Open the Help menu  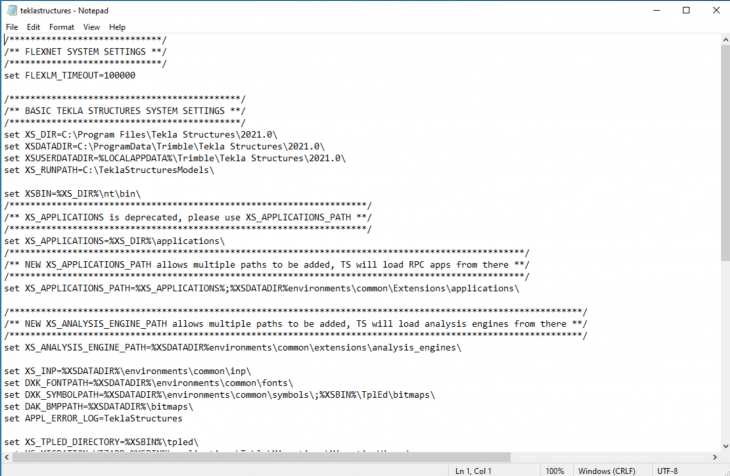pos(117,27)
